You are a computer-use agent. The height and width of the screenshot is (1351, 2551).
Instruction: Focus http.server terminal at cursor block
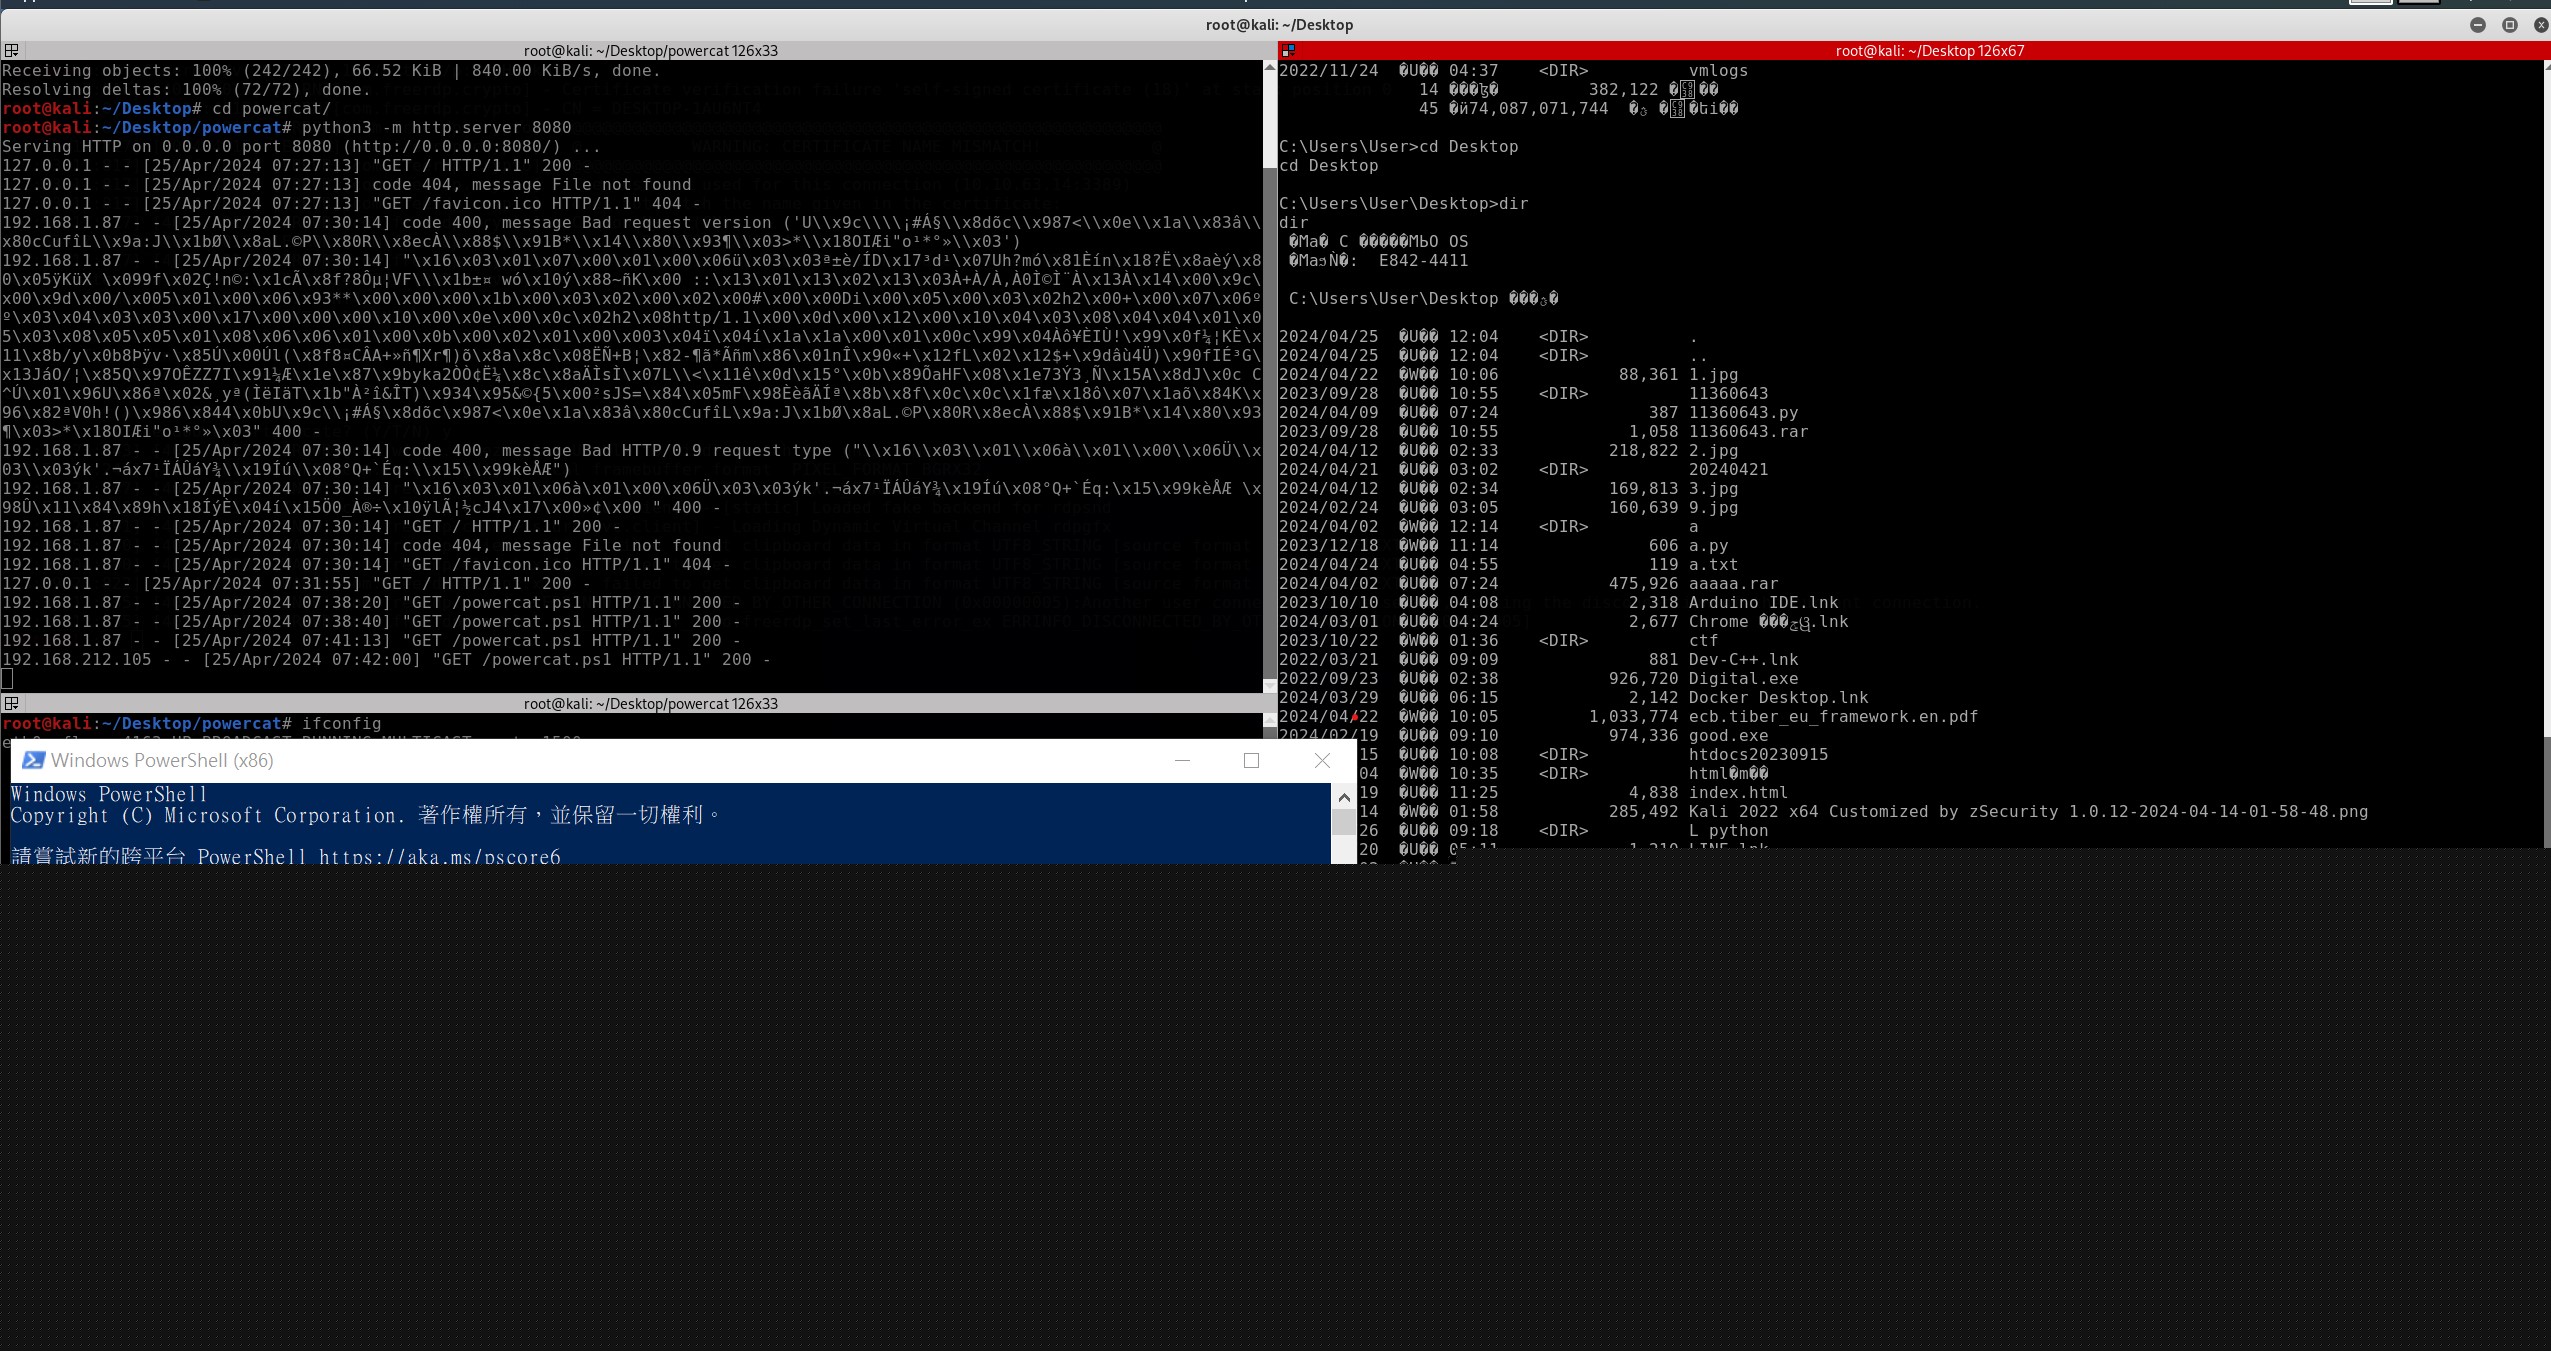(8, 678)
